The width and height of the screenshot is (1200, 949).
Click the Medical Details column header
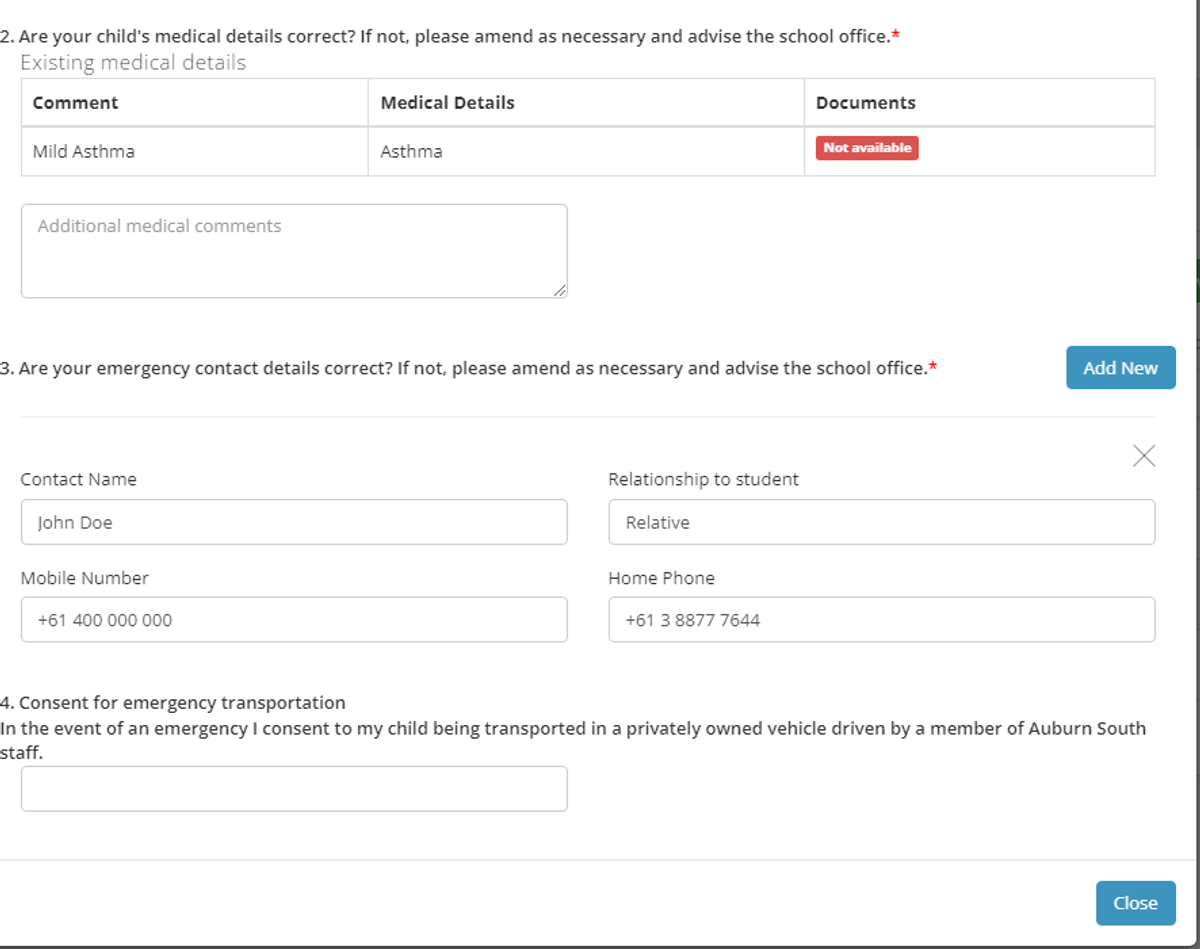(x=586, y=103)
